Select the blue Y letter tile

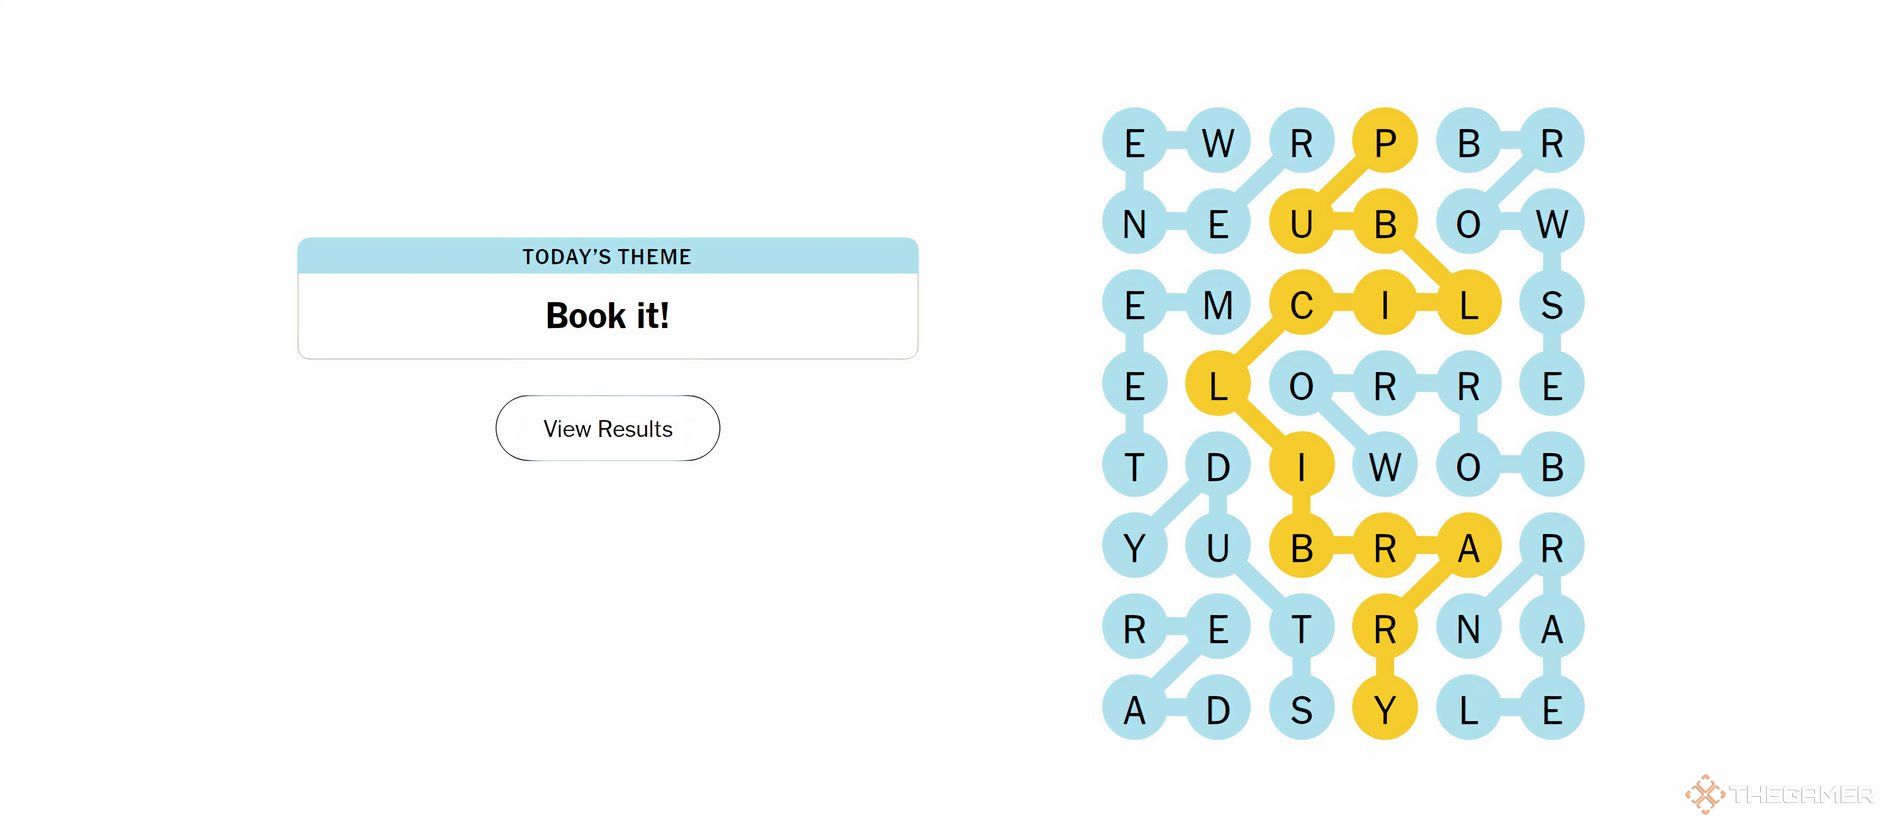click(x=1134, y=547)
